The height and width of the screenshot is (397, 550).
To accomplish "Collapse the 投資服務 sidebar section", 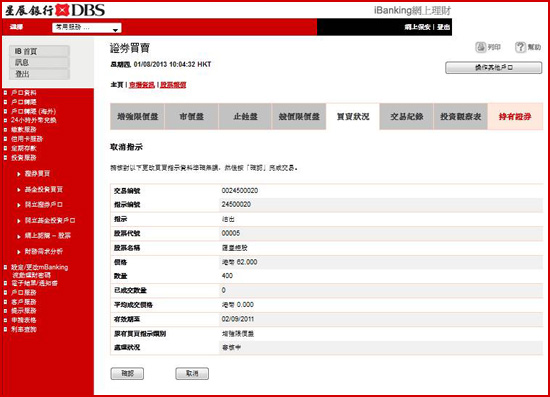I will pyautogui.click(x=23, y=158).
